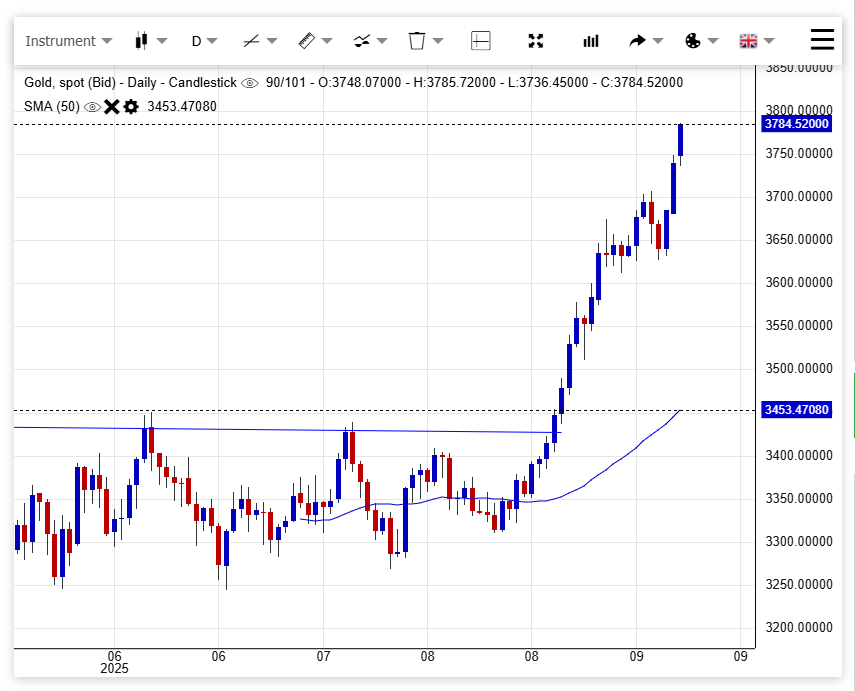Expand the daily timeframe dropdown
The height and width of the screenshot is (691, 855).
(x=204, y=41)
